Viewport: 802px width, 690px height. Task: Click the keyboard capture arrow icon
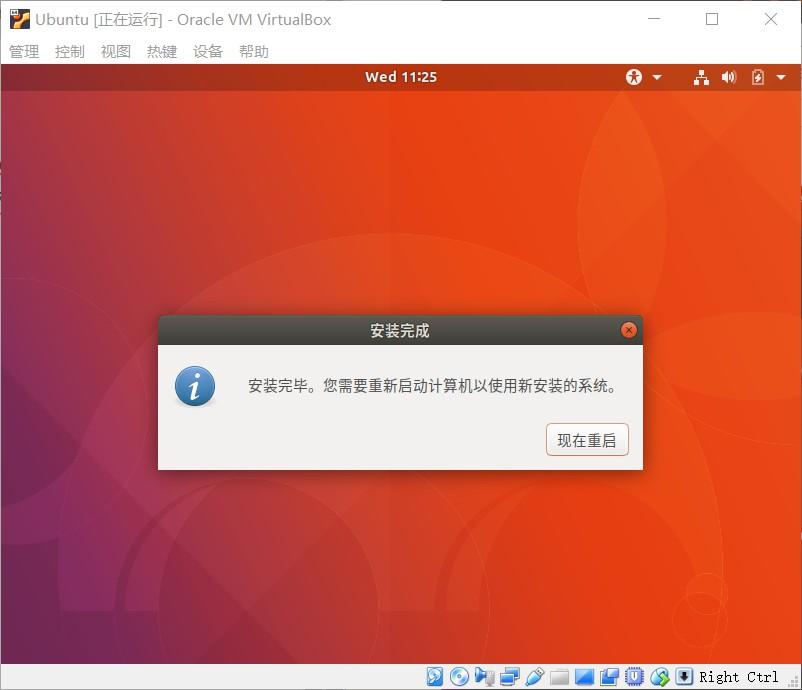684,676
